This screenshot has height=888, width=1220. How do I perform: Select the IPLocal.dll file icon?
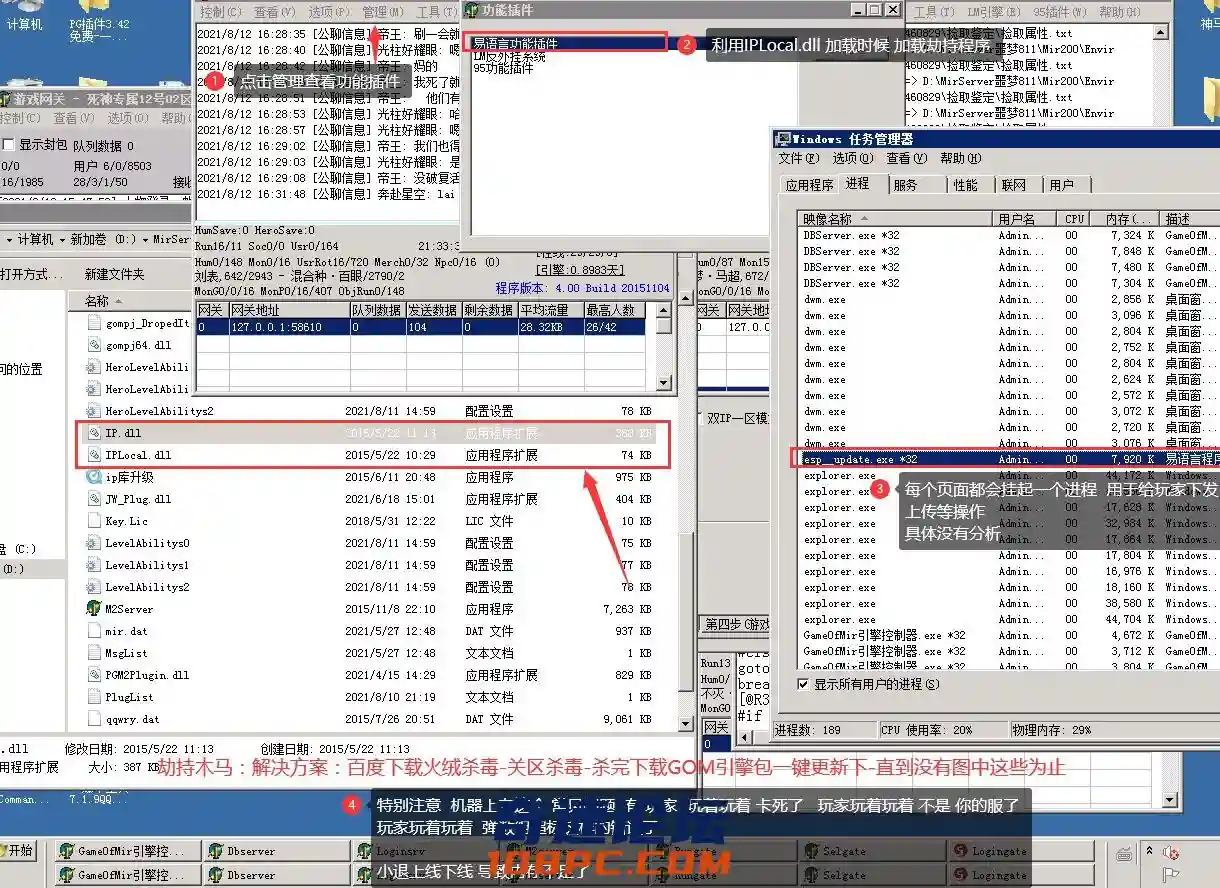pos(95,455)
